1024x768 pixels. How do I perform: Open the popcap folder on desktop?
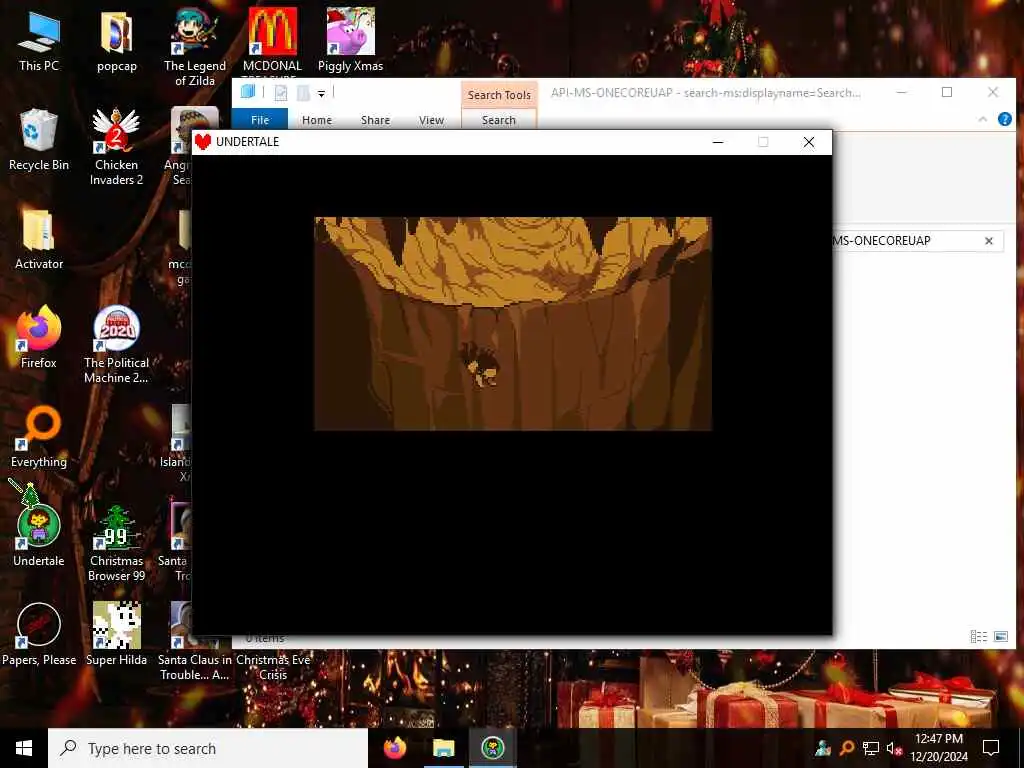116,41
